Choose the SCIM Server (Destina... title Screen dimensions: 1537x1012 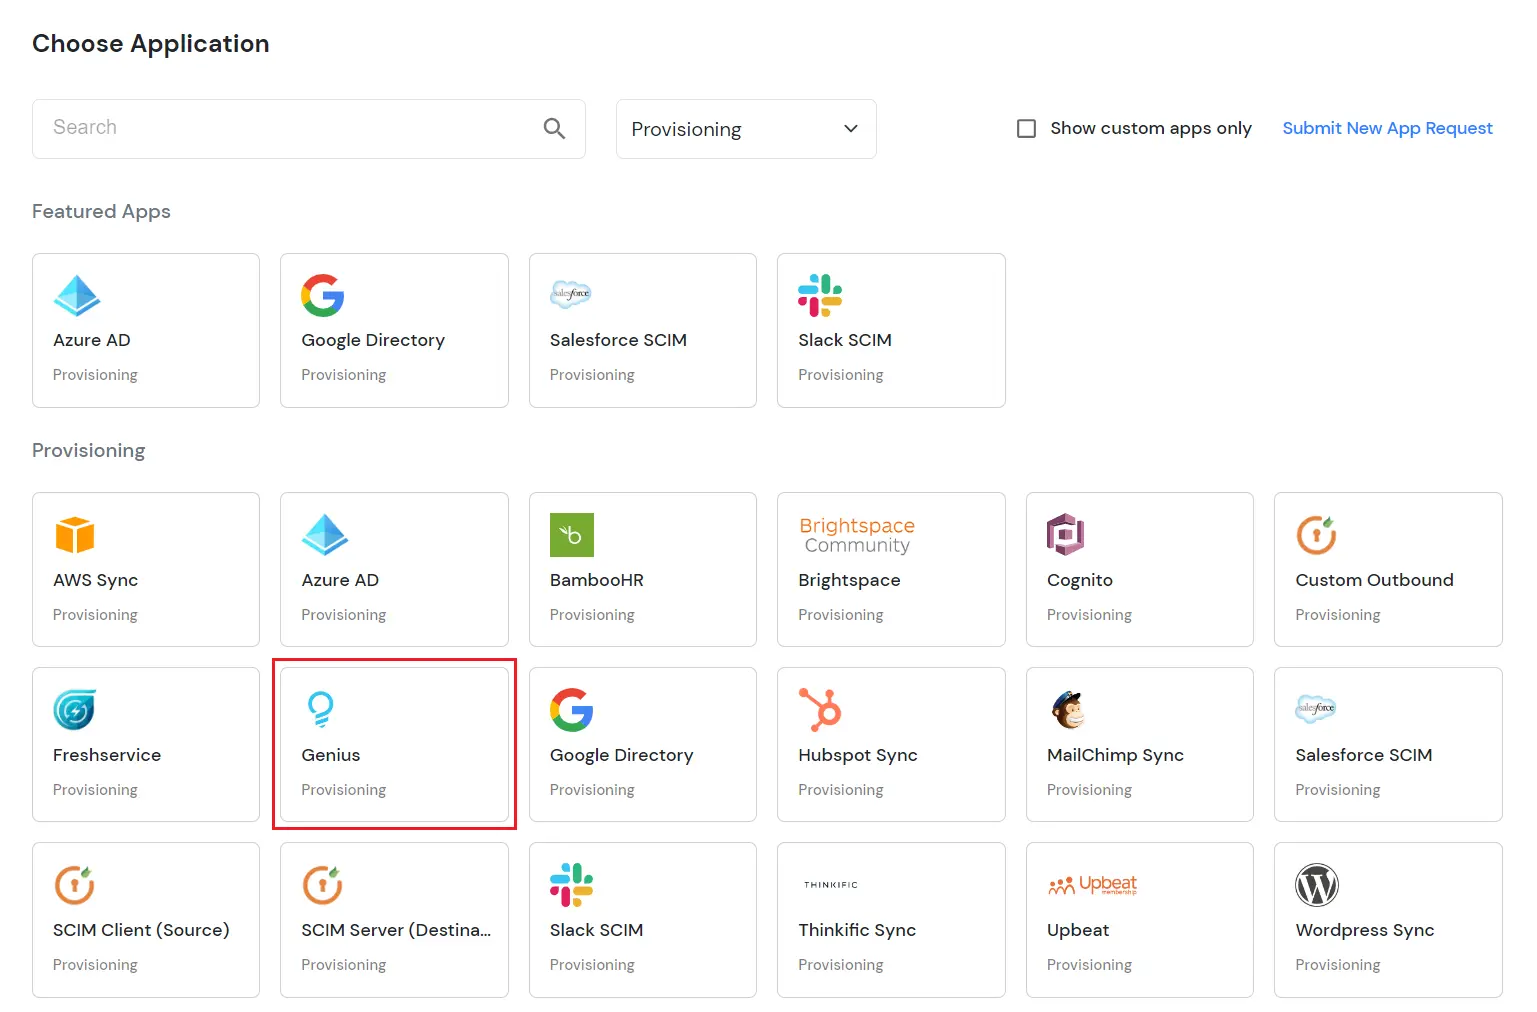click(x=396, y=930)
